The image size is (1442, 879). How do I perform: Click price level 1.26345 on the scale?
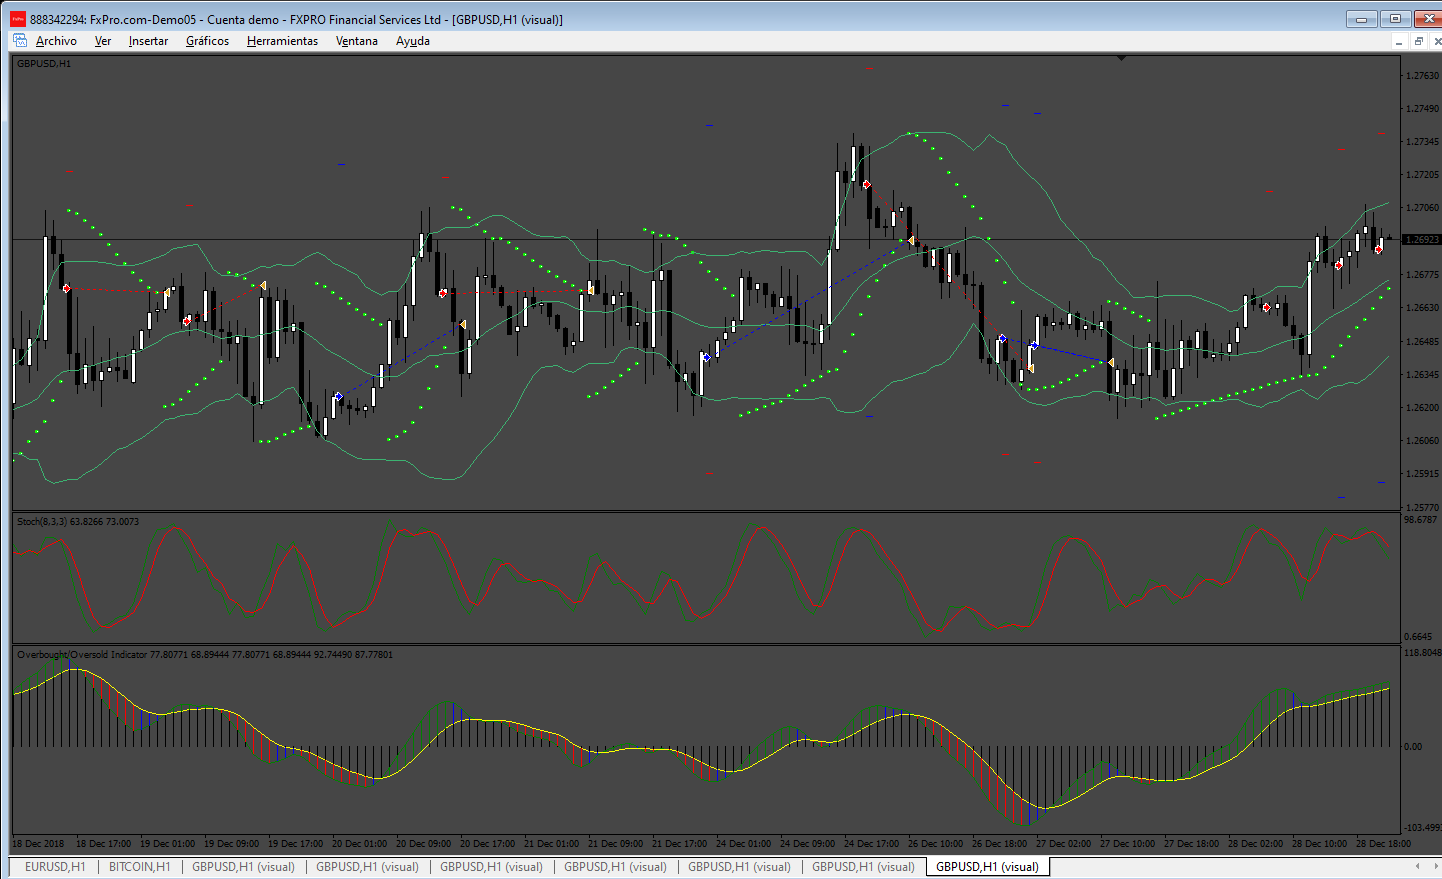pyautogui.click(x=1422, y=375)
